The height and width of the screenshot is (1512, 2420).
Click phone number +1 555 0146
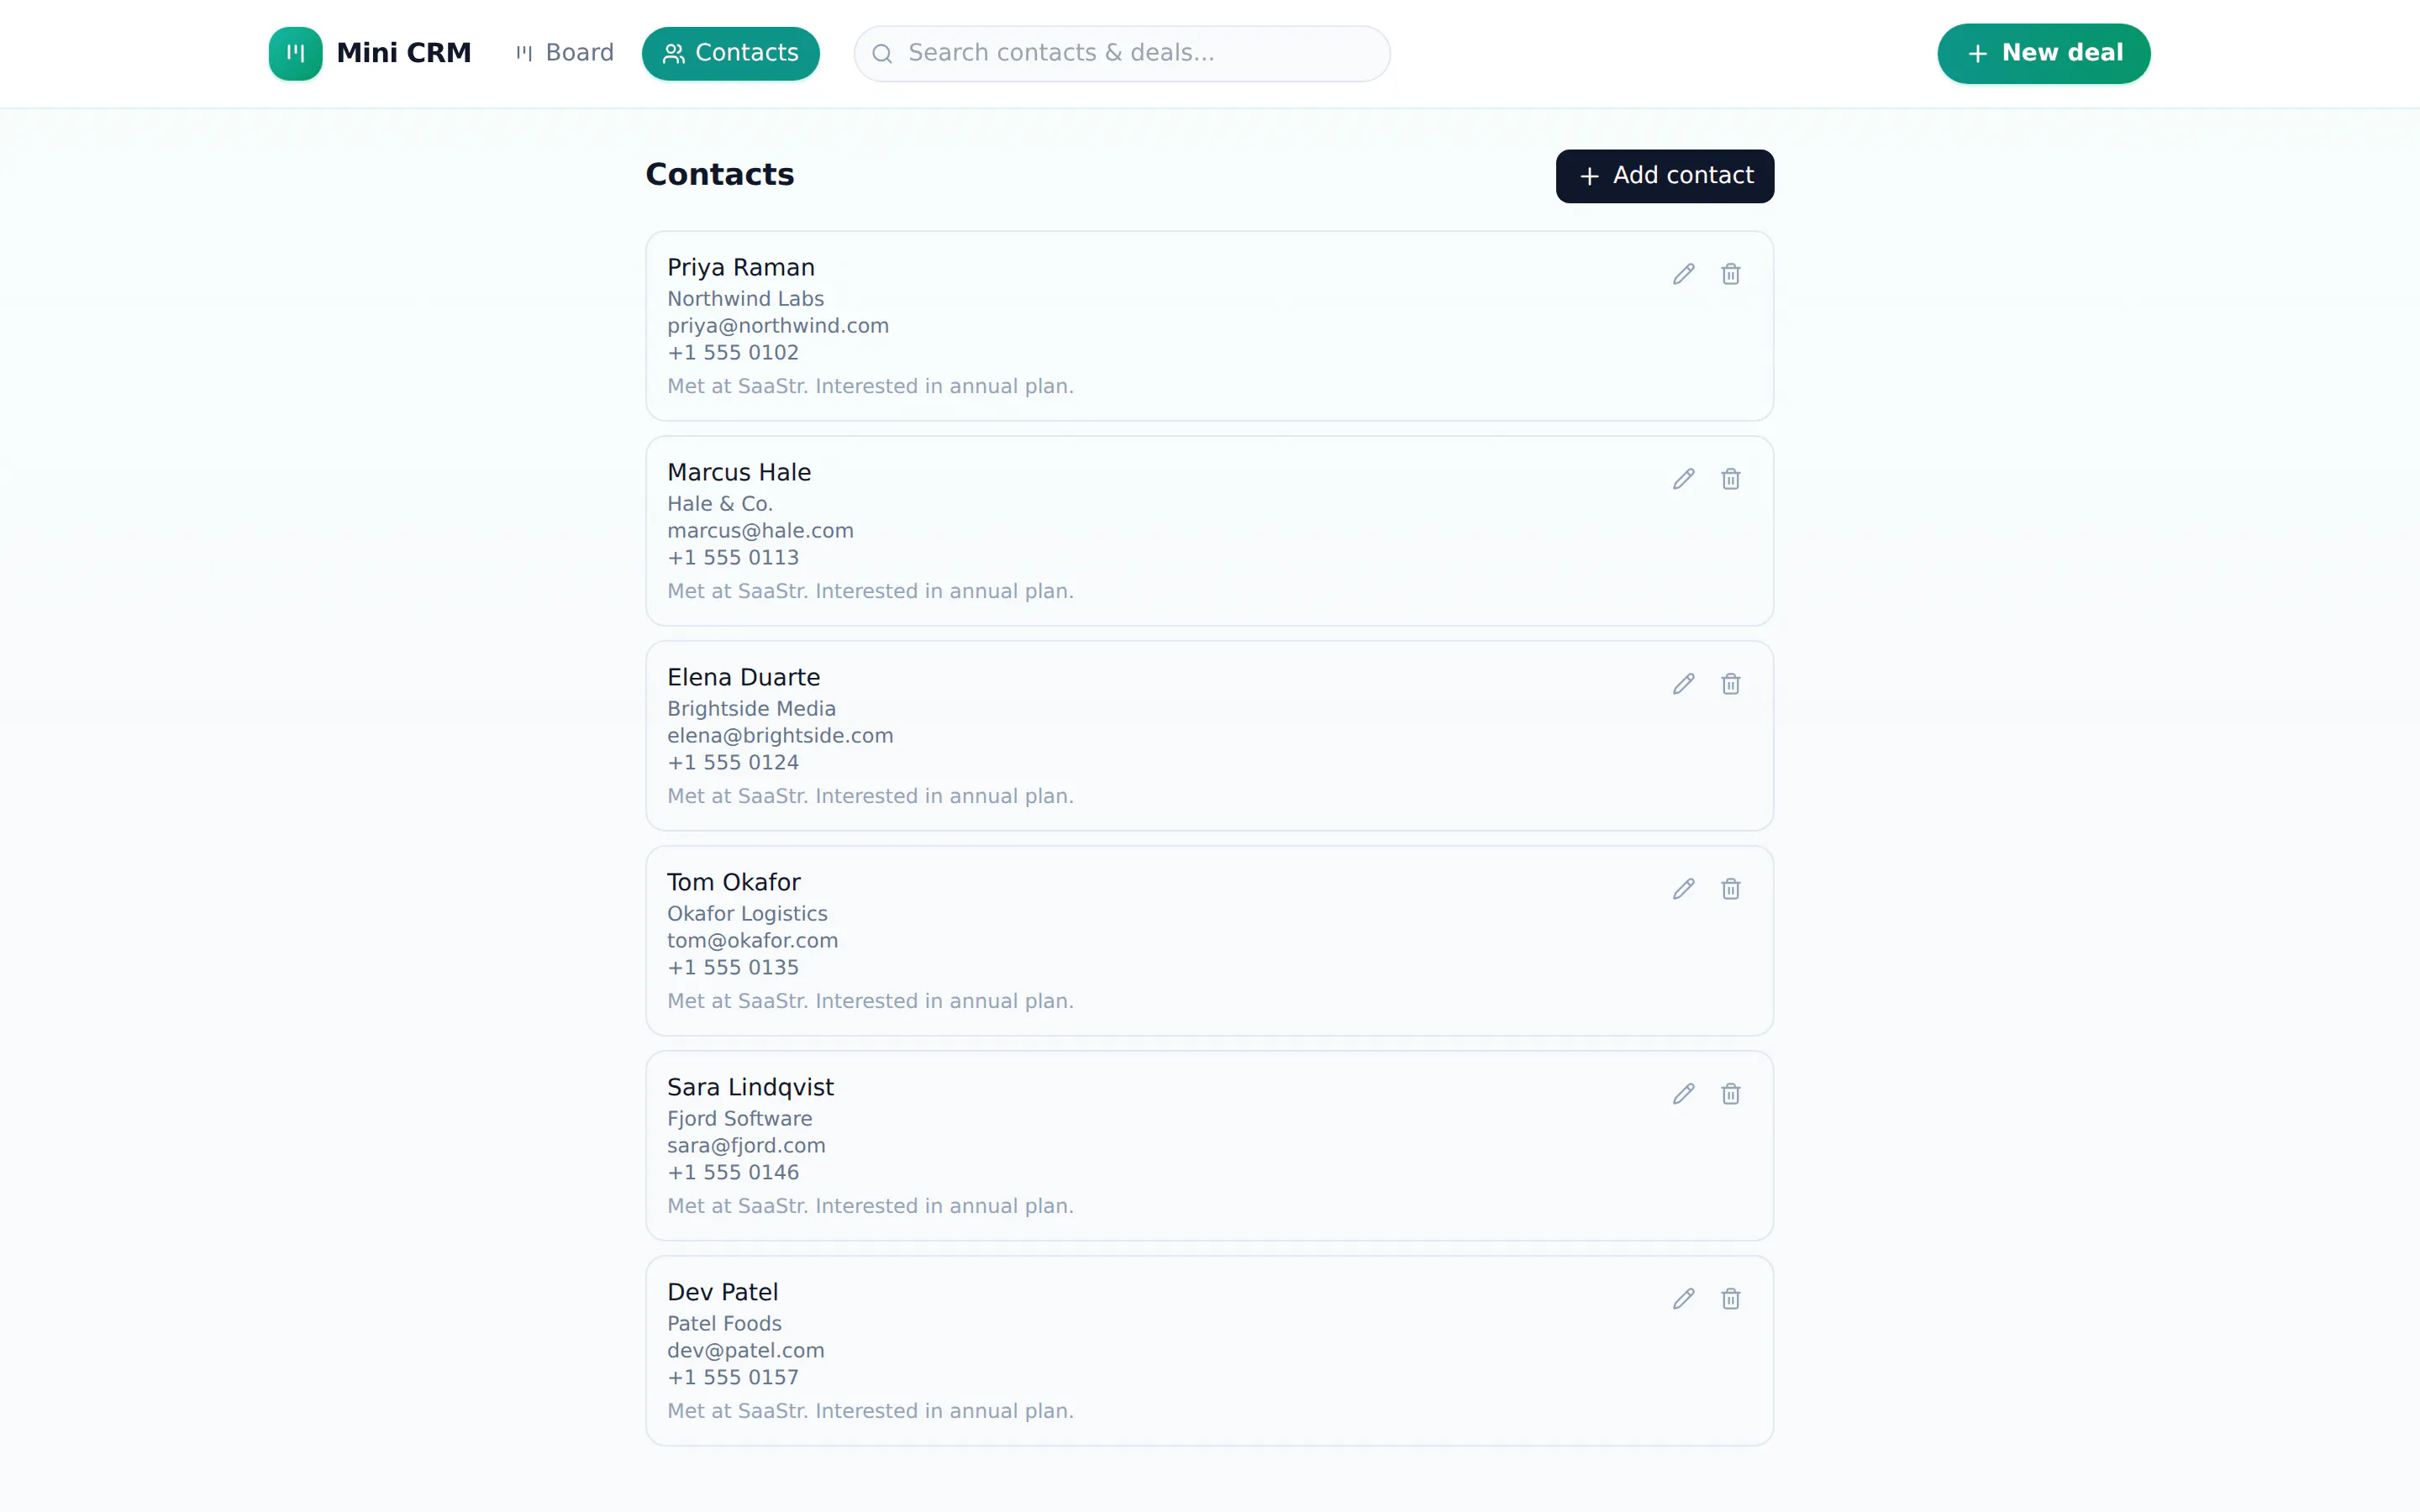click(733, 1173)
